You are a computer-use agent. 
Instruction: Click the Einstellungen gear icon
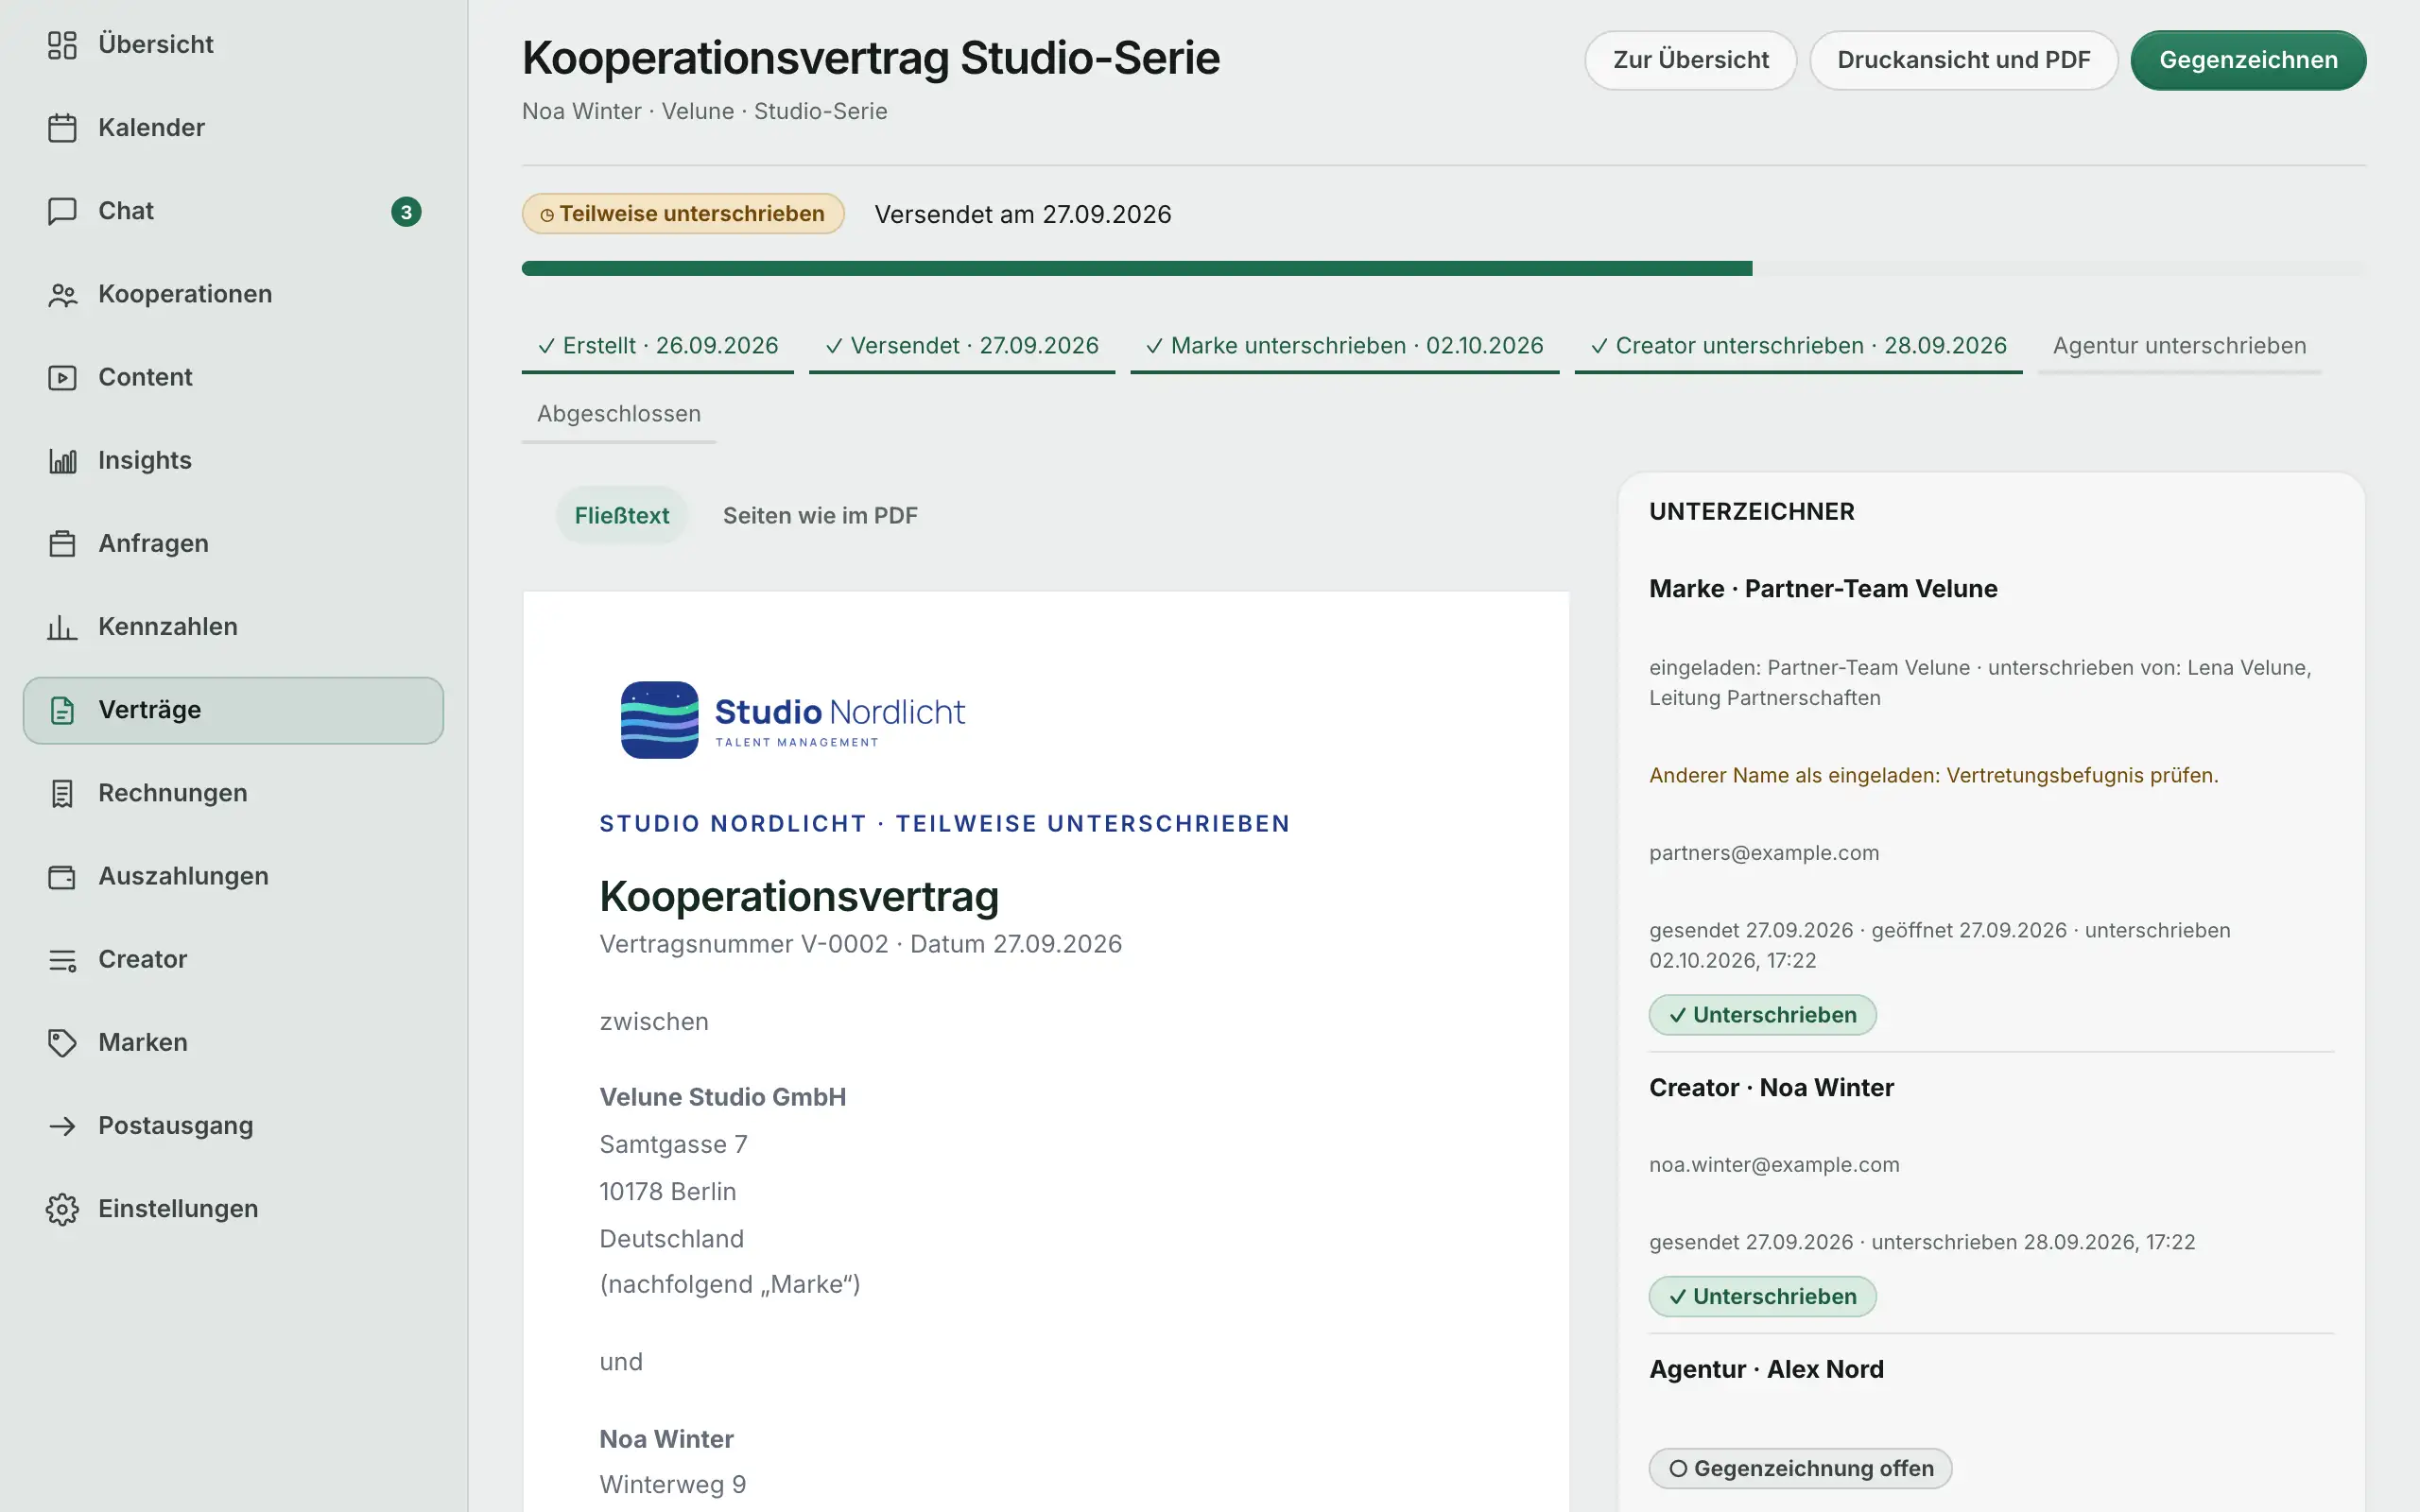point(62,1208)
